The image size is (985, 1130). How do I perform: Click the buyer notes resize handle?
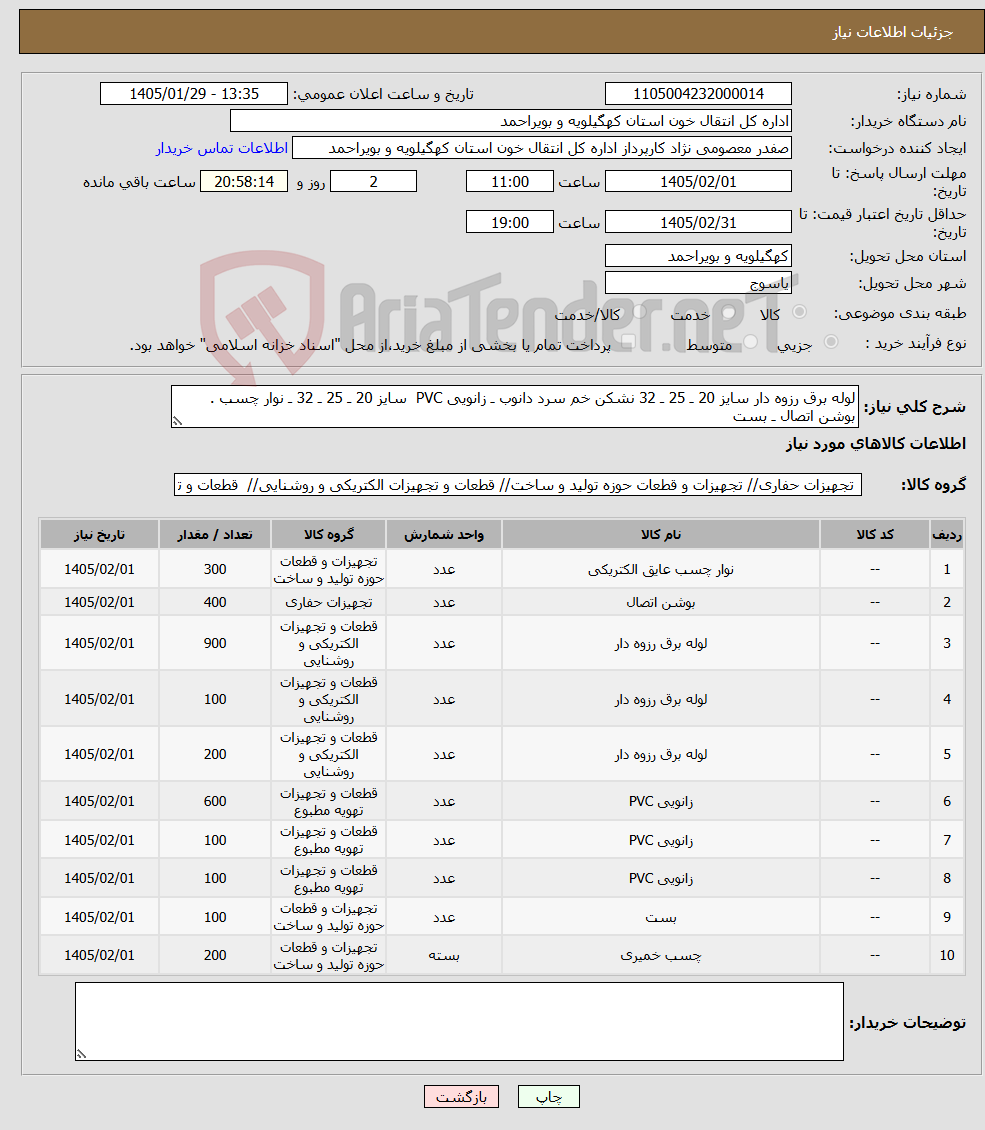(81, 1054)
